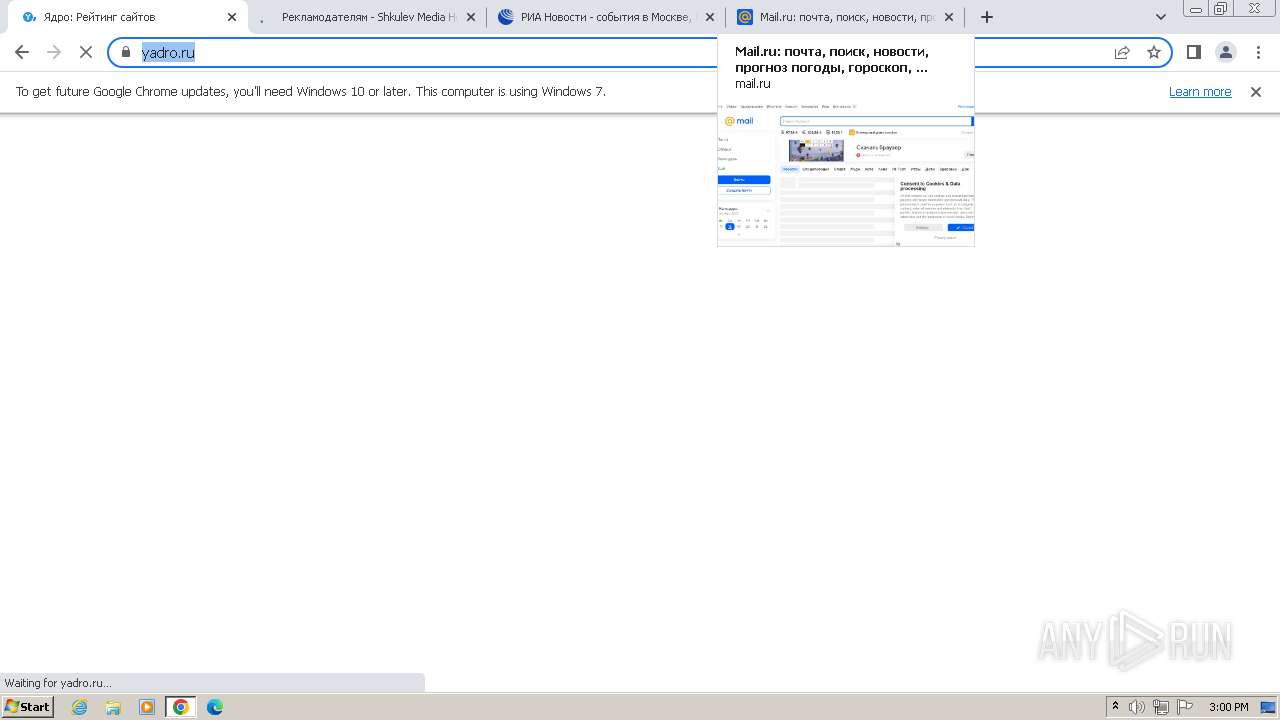The width and height of the screenshot is (1280, 720).
Task: Open Windows Explorer folder taskbar icon
Action: pyautogui.click(x=113, y=707)
